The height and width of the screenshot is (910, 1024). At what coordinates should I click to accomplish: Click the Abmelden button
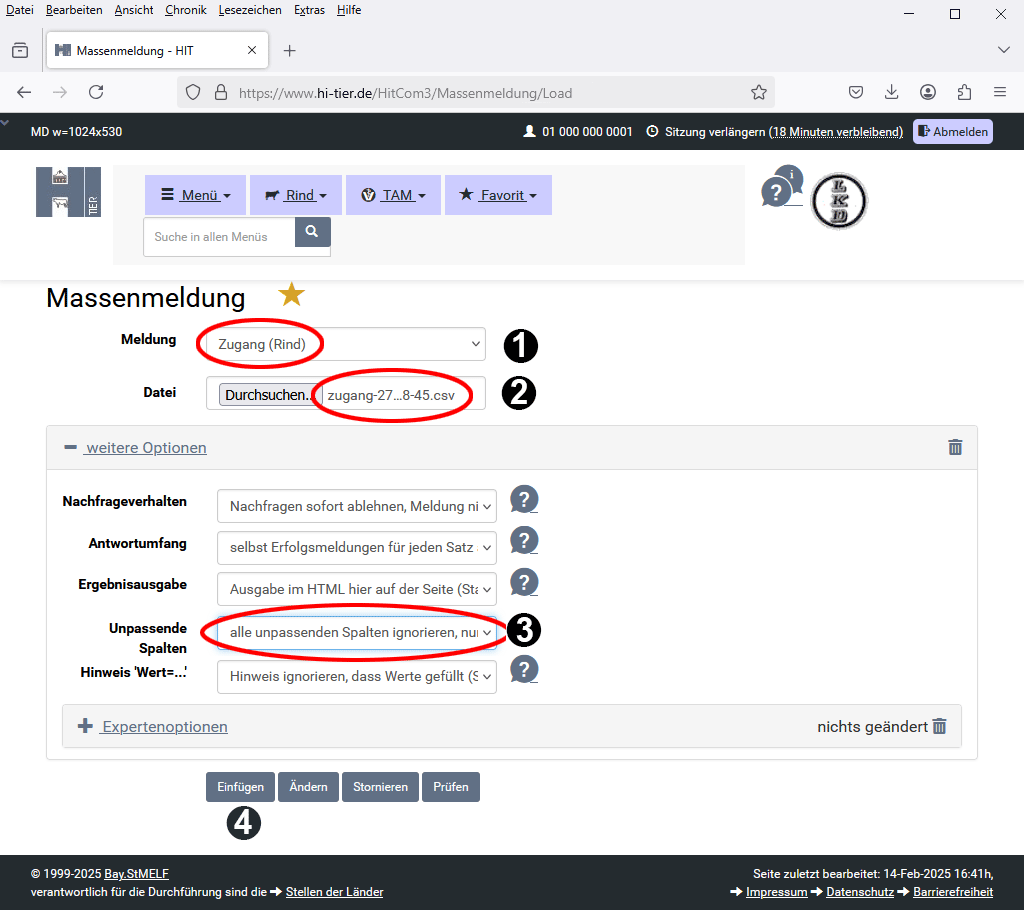pyautogui.click(x=952, y=132)
